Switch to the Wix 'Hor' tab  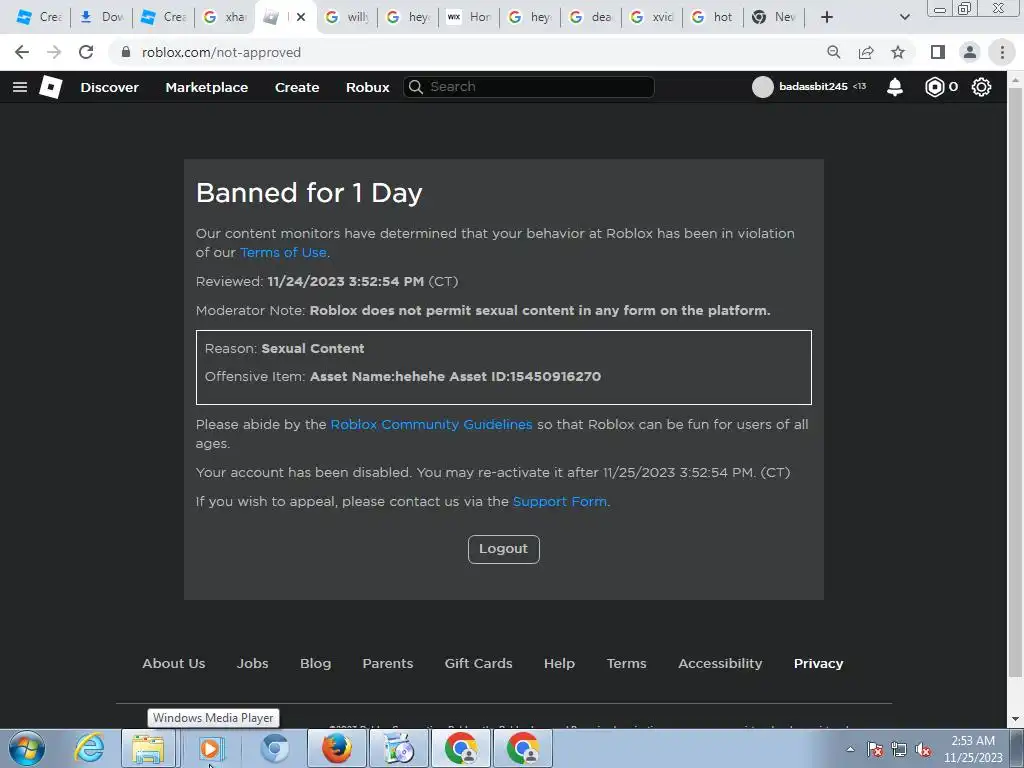468,17
